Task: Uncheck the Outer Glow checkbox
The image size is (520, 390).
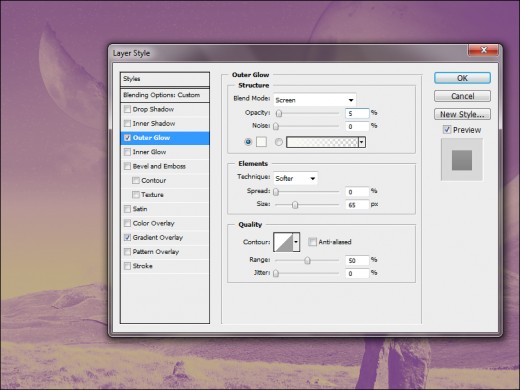Action: click(x=127, y=138)
